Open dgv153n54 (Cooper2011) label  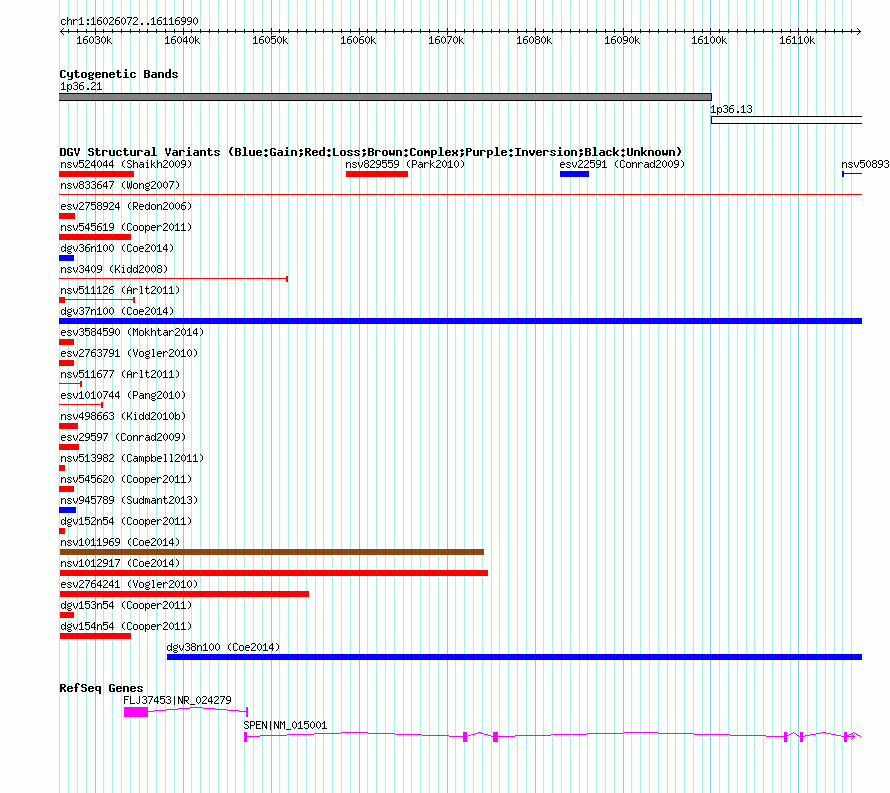(x=126, y=605)
